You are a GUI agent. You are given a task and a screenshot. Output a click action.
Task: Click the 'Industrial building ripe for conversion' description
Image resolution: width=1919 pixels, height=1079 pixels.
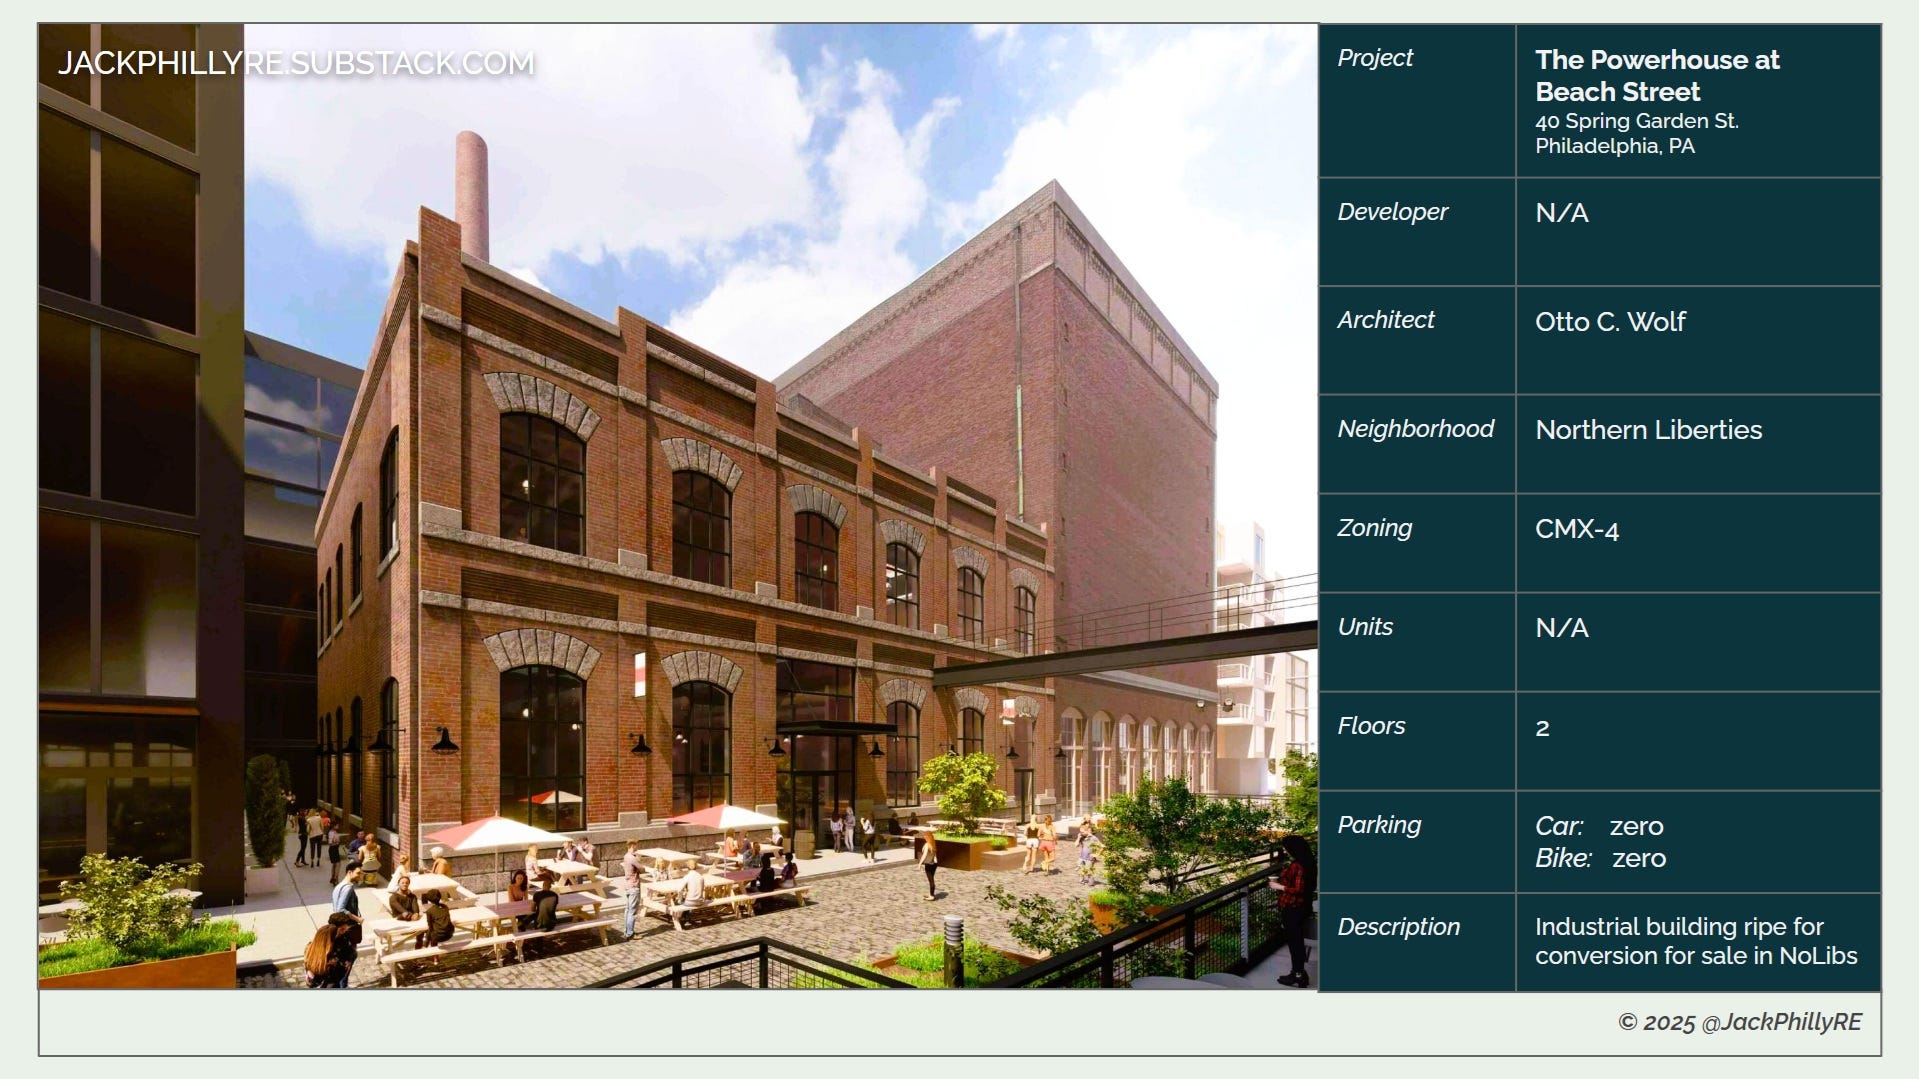coord(1696,941)
